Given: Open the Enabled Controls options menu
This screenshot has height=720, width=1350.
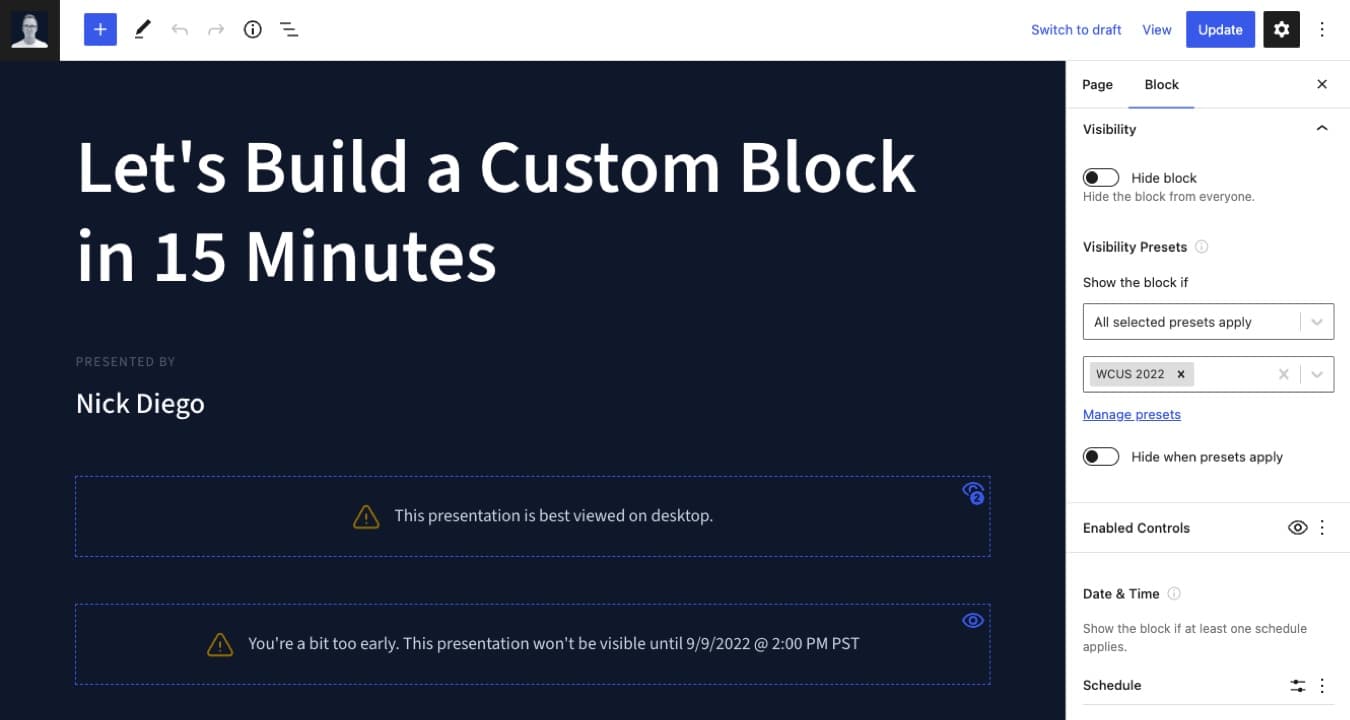Looking at the screenshot, I should (1322, 527).
